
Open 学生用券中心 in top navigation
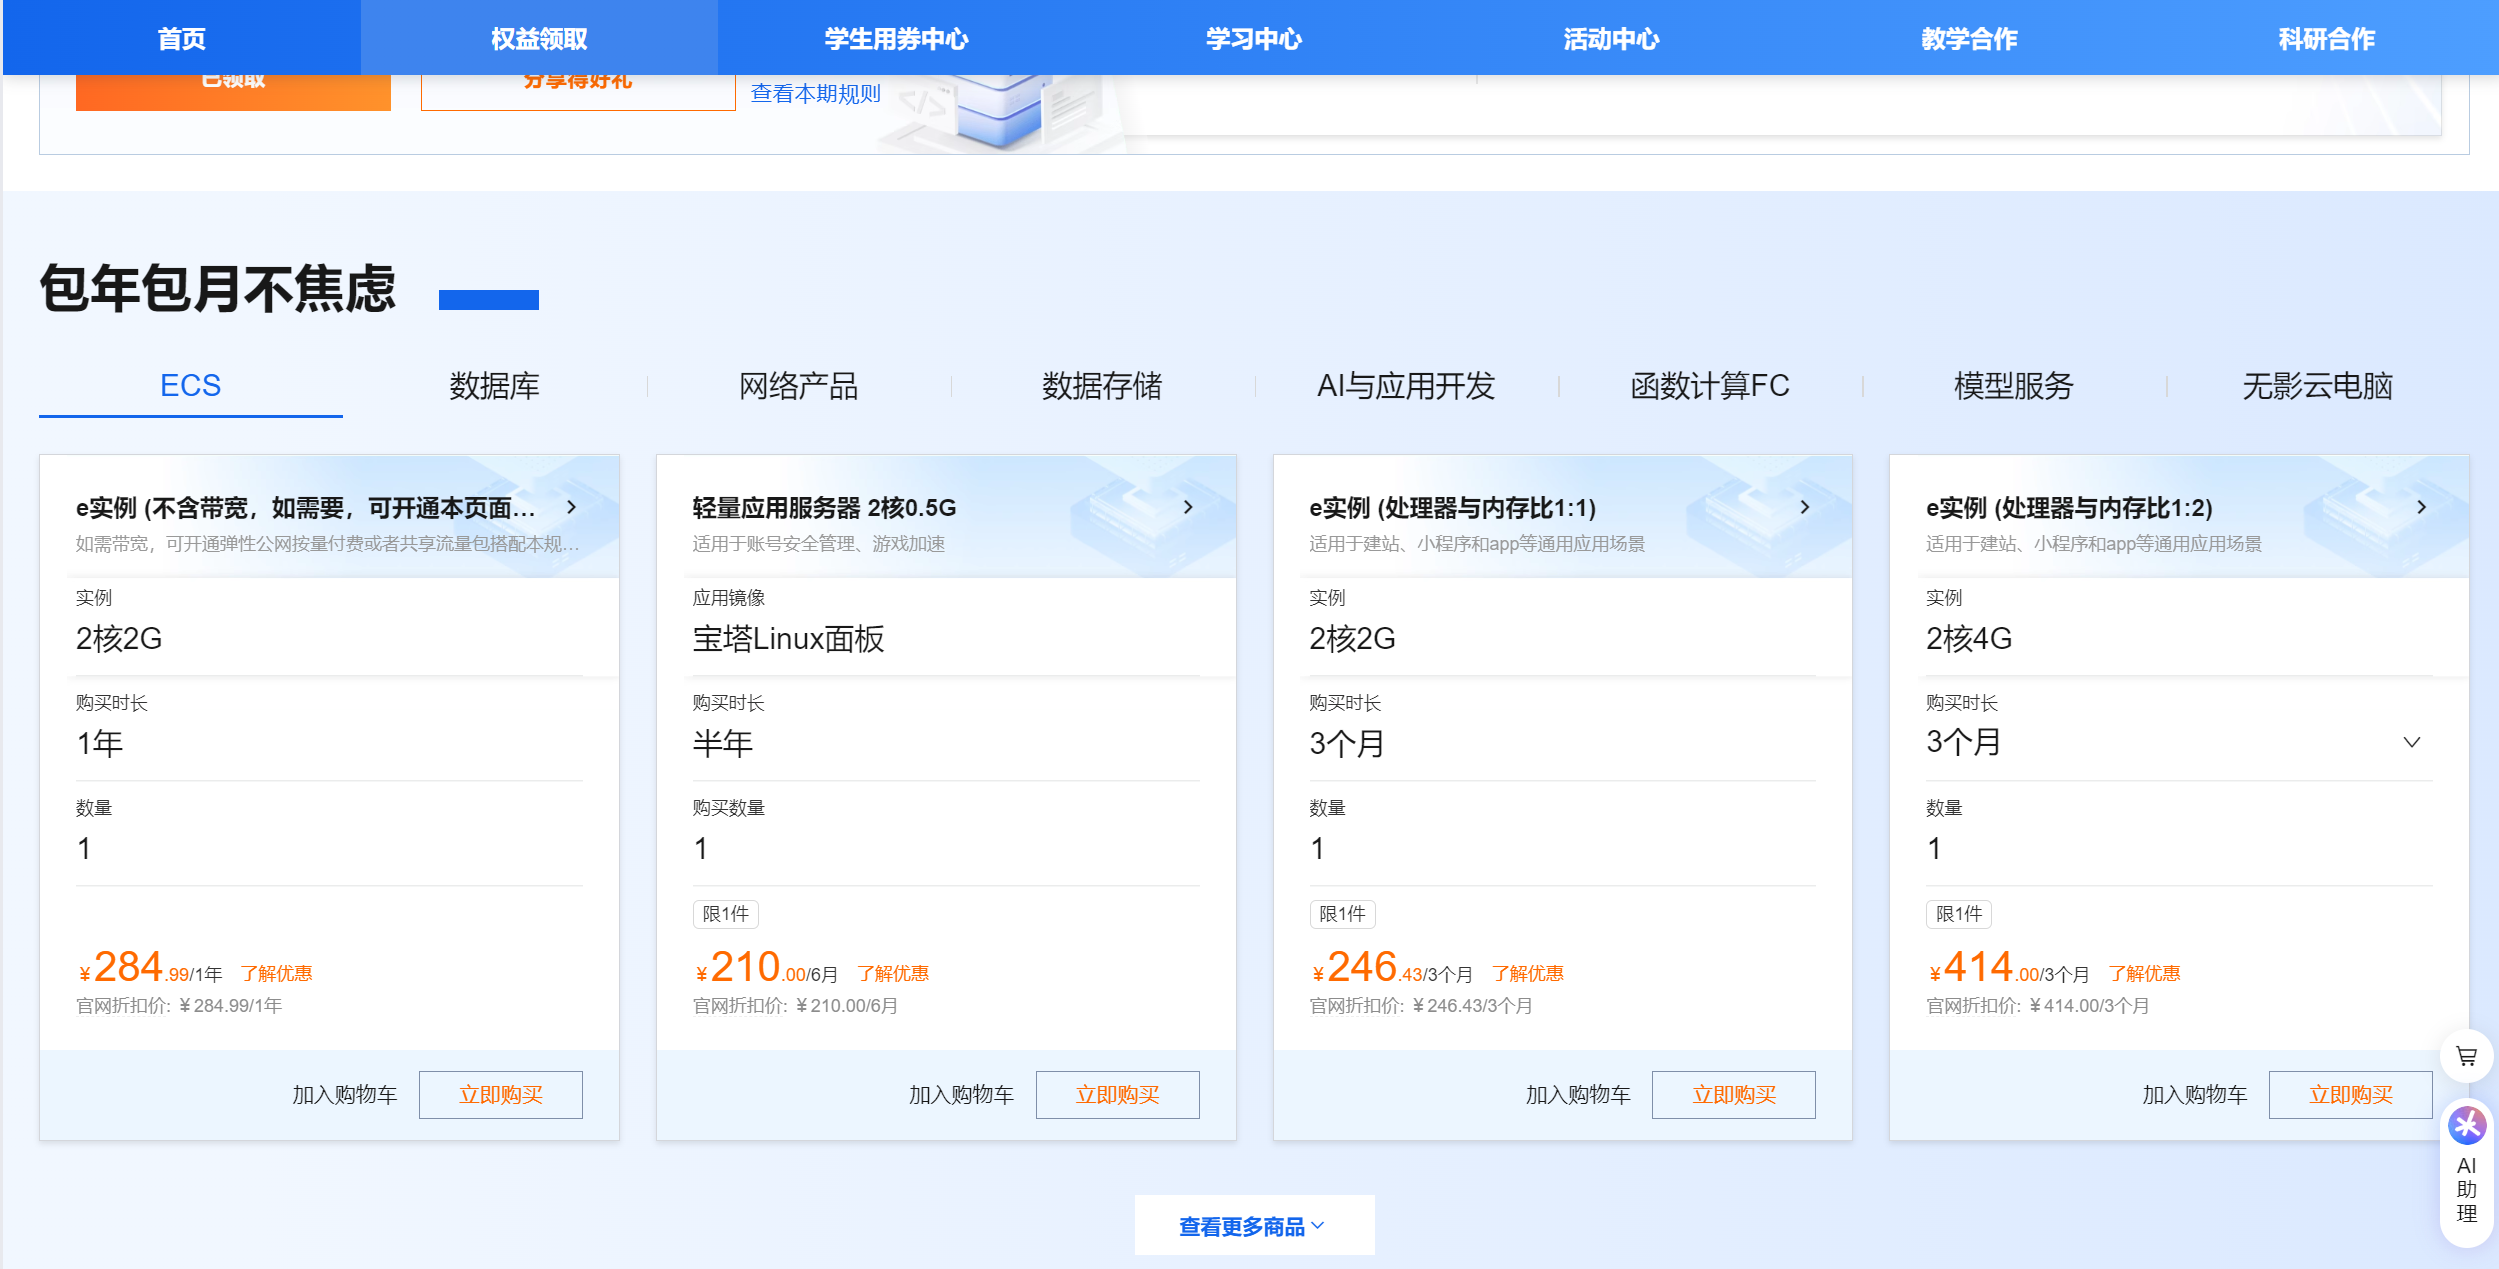click(x=896, y=39)
